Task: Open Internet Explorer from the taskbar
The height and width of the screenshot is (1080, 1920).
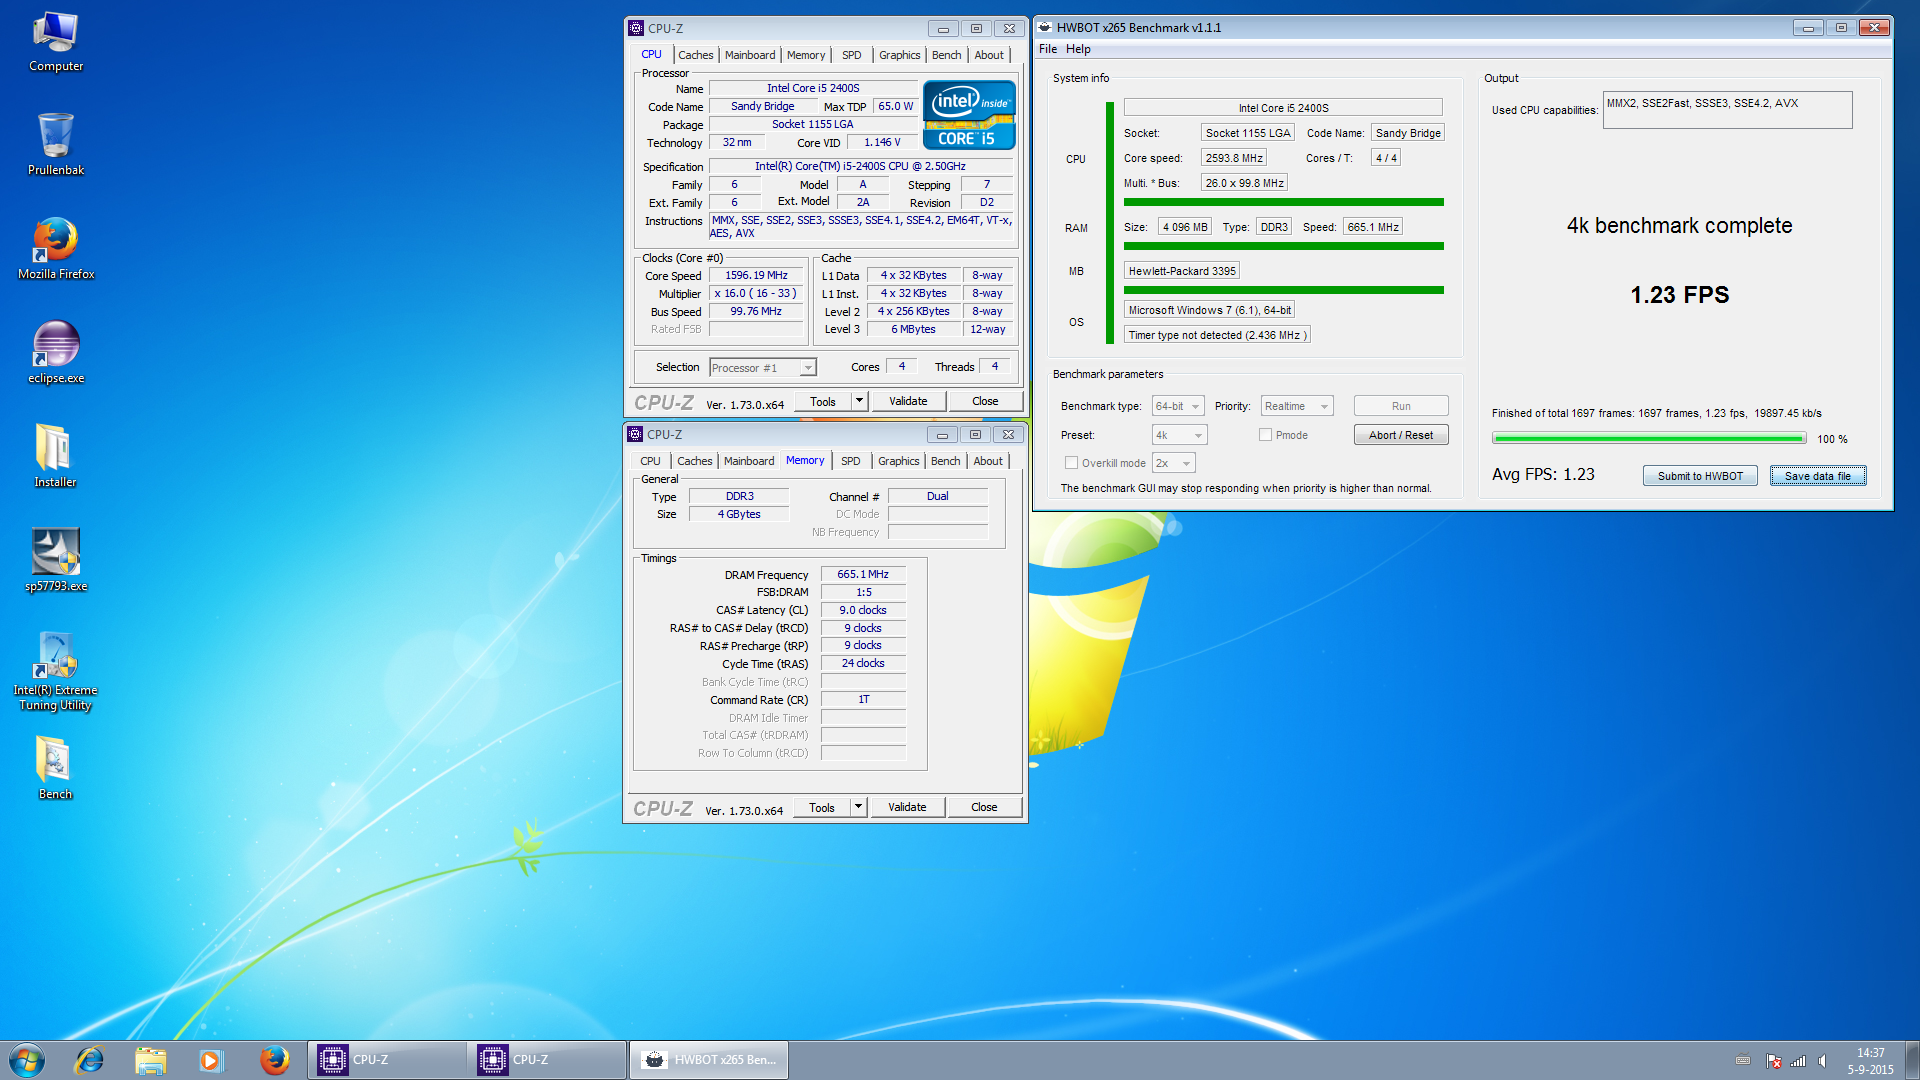Action: [90, 1060]
